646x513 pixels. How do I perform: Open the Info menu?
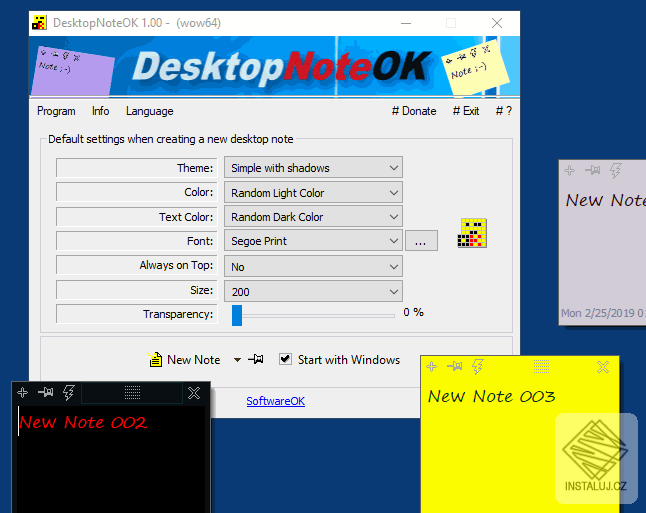pos(100,111)
